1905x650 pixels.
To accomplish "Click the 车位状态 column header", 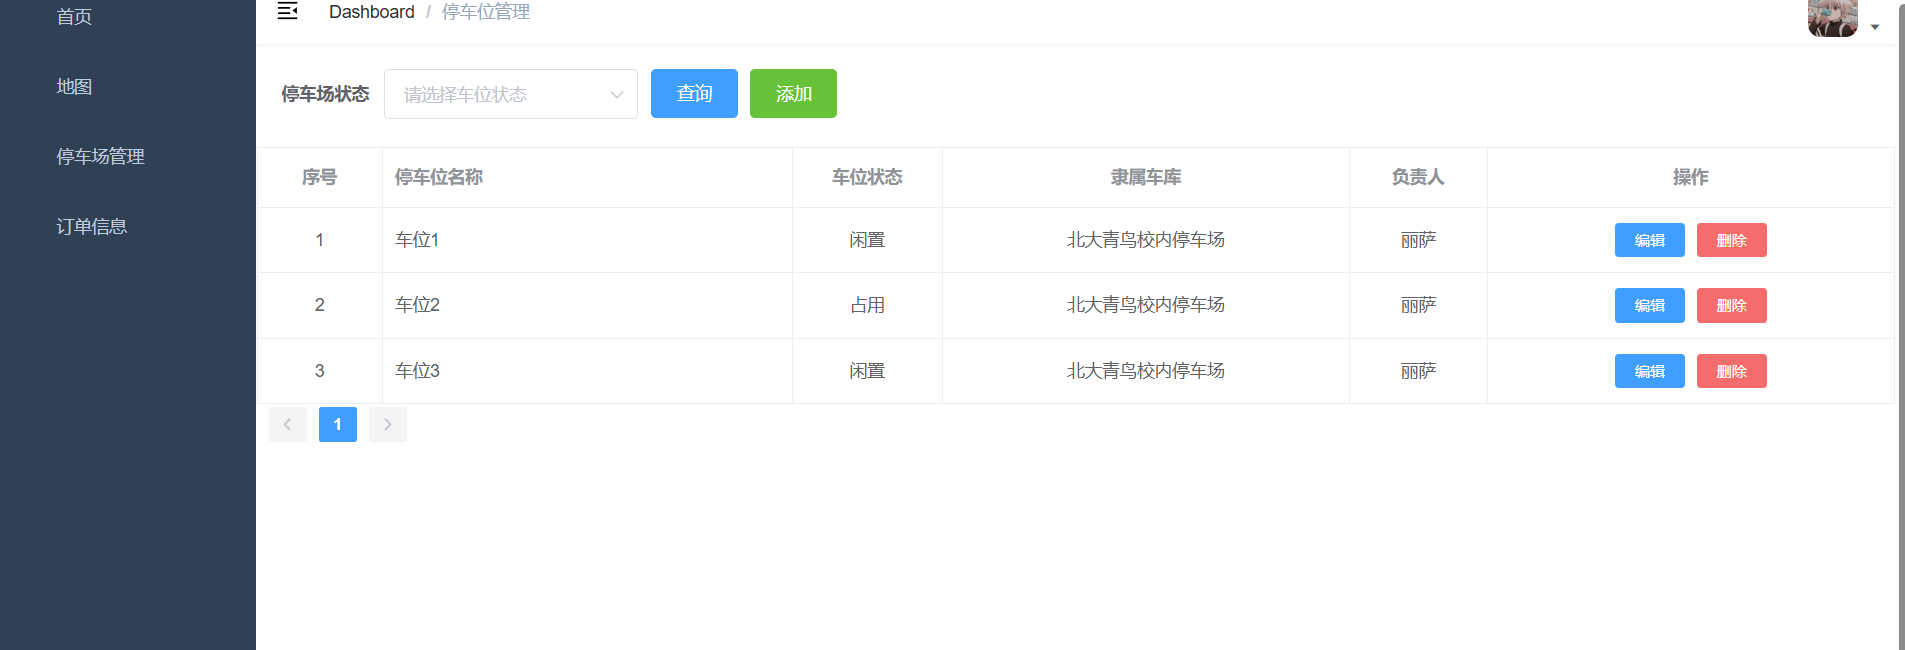I will click(867, 177).
